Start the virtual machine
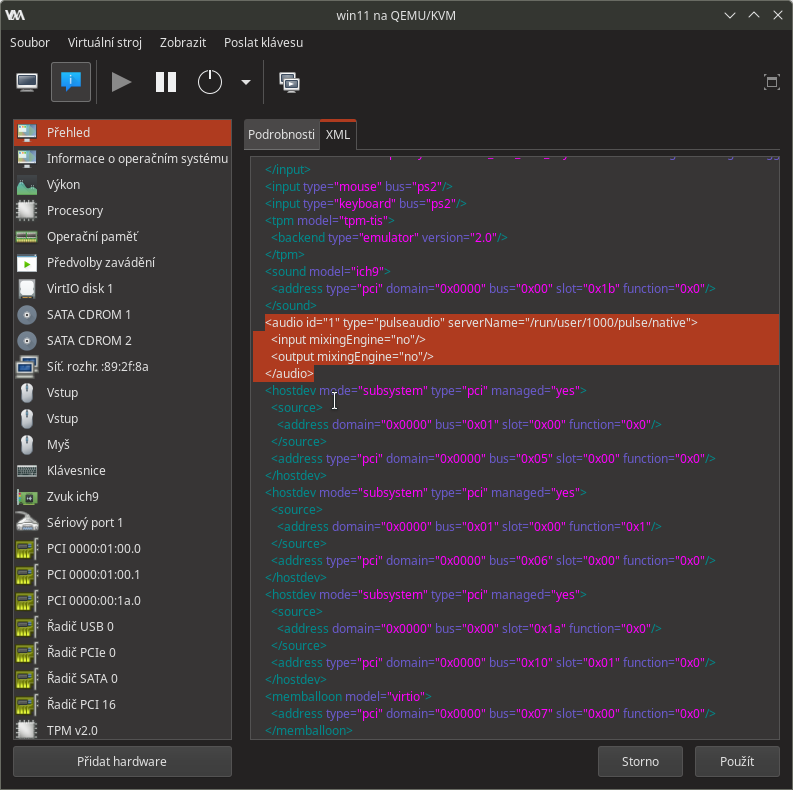The width and height of the screenshot is (793, 790). click(121, 82)
